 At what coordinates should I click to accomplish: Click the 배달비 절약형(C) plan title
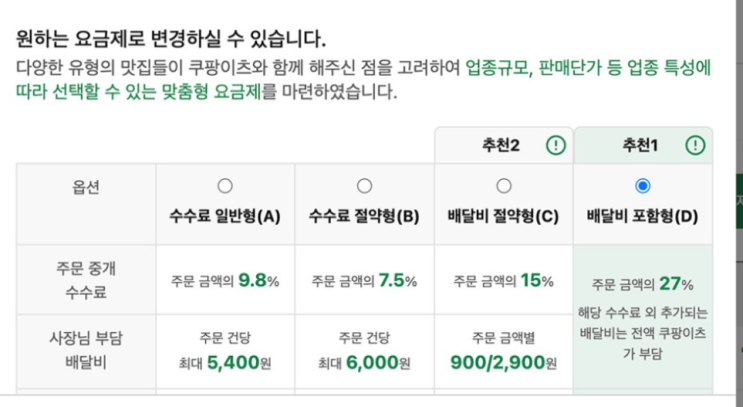pyautogui.click(x=503, y=217)
